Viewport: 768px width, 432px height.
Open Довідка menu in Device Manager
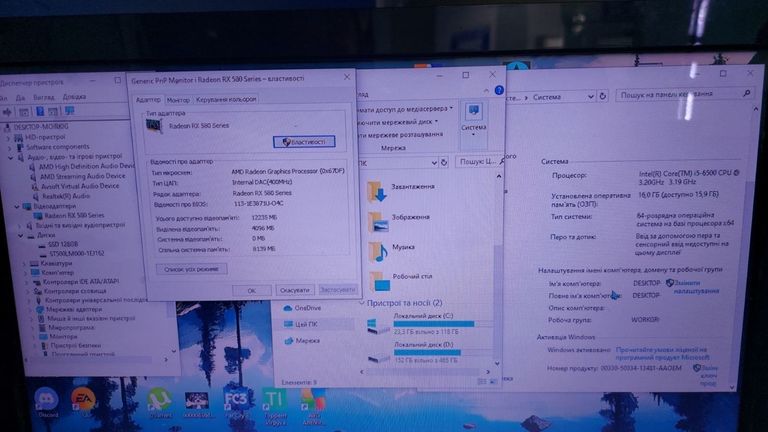pyautogui.click(x=74, y=96)
